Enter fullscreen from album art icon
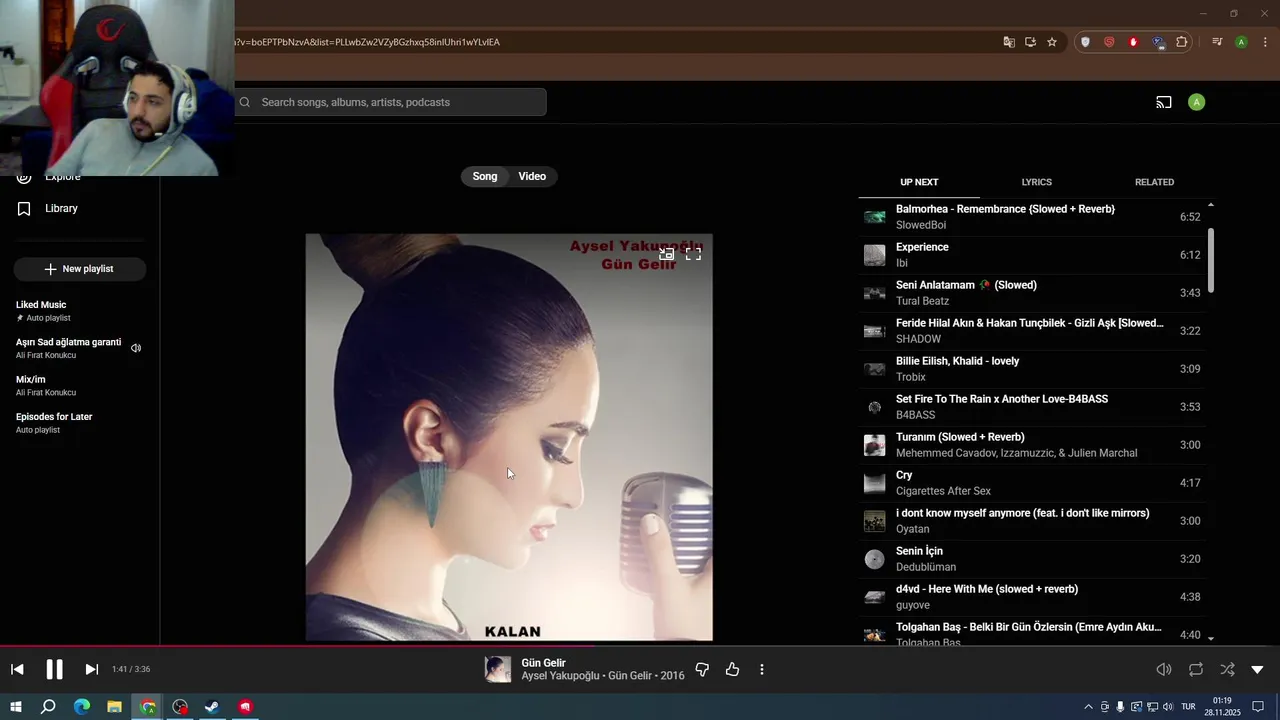 point(693,254)
